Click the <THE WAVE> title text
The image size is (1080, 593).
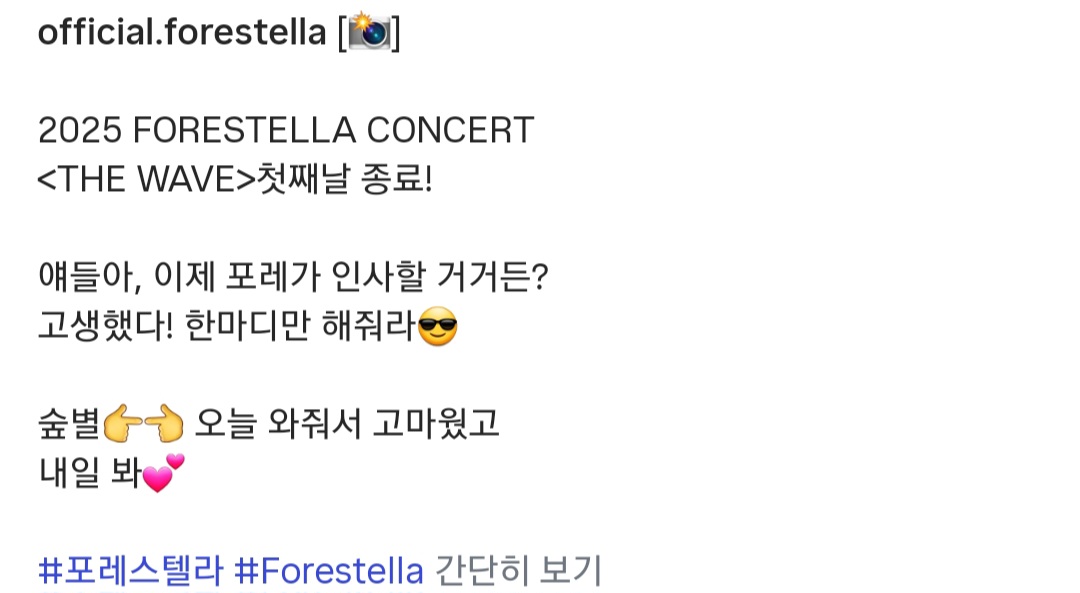pos(147,179)
